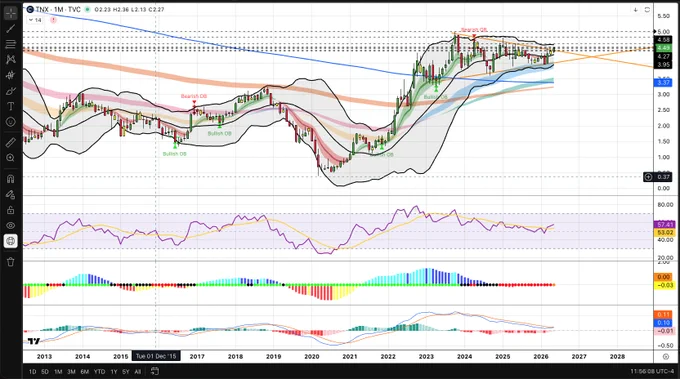Set date range to 3M
Screen dimensions: 680x379
pos(72,372)
